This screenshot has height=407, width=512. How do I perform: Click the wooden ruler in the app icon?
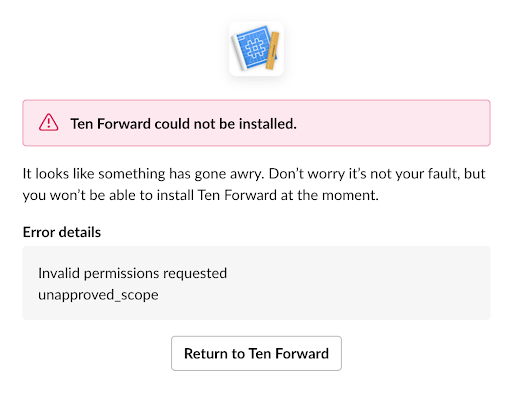[272, 51]
